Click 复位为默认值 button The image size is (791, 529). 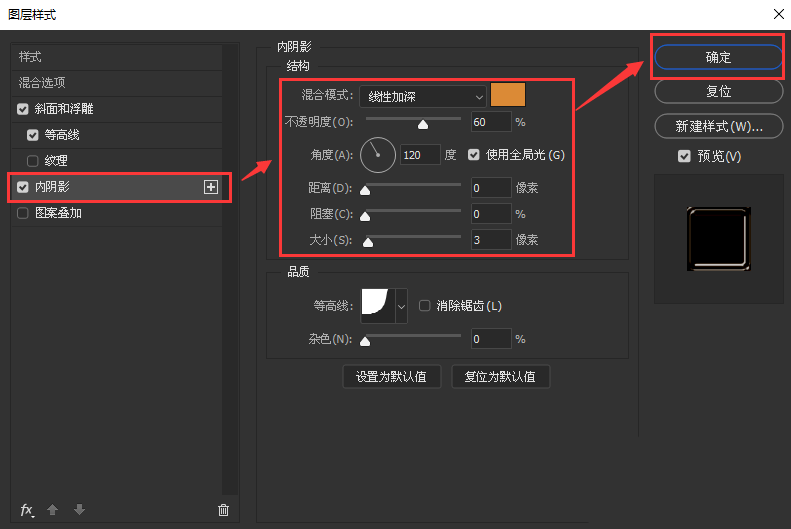(500, 377)
